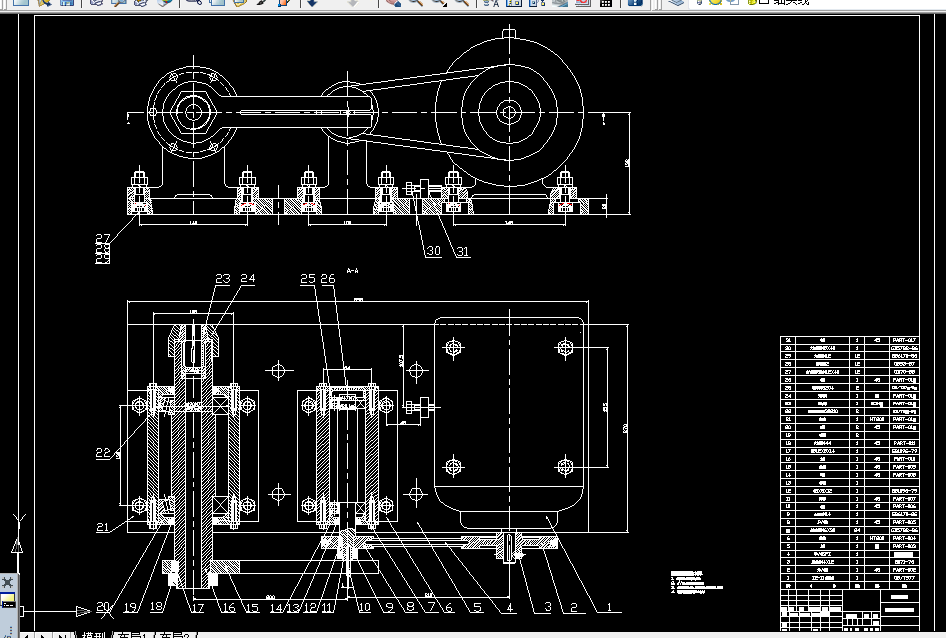Select part balloon number 15
This screenshot has width=946, height=638.
coord(252,607)
